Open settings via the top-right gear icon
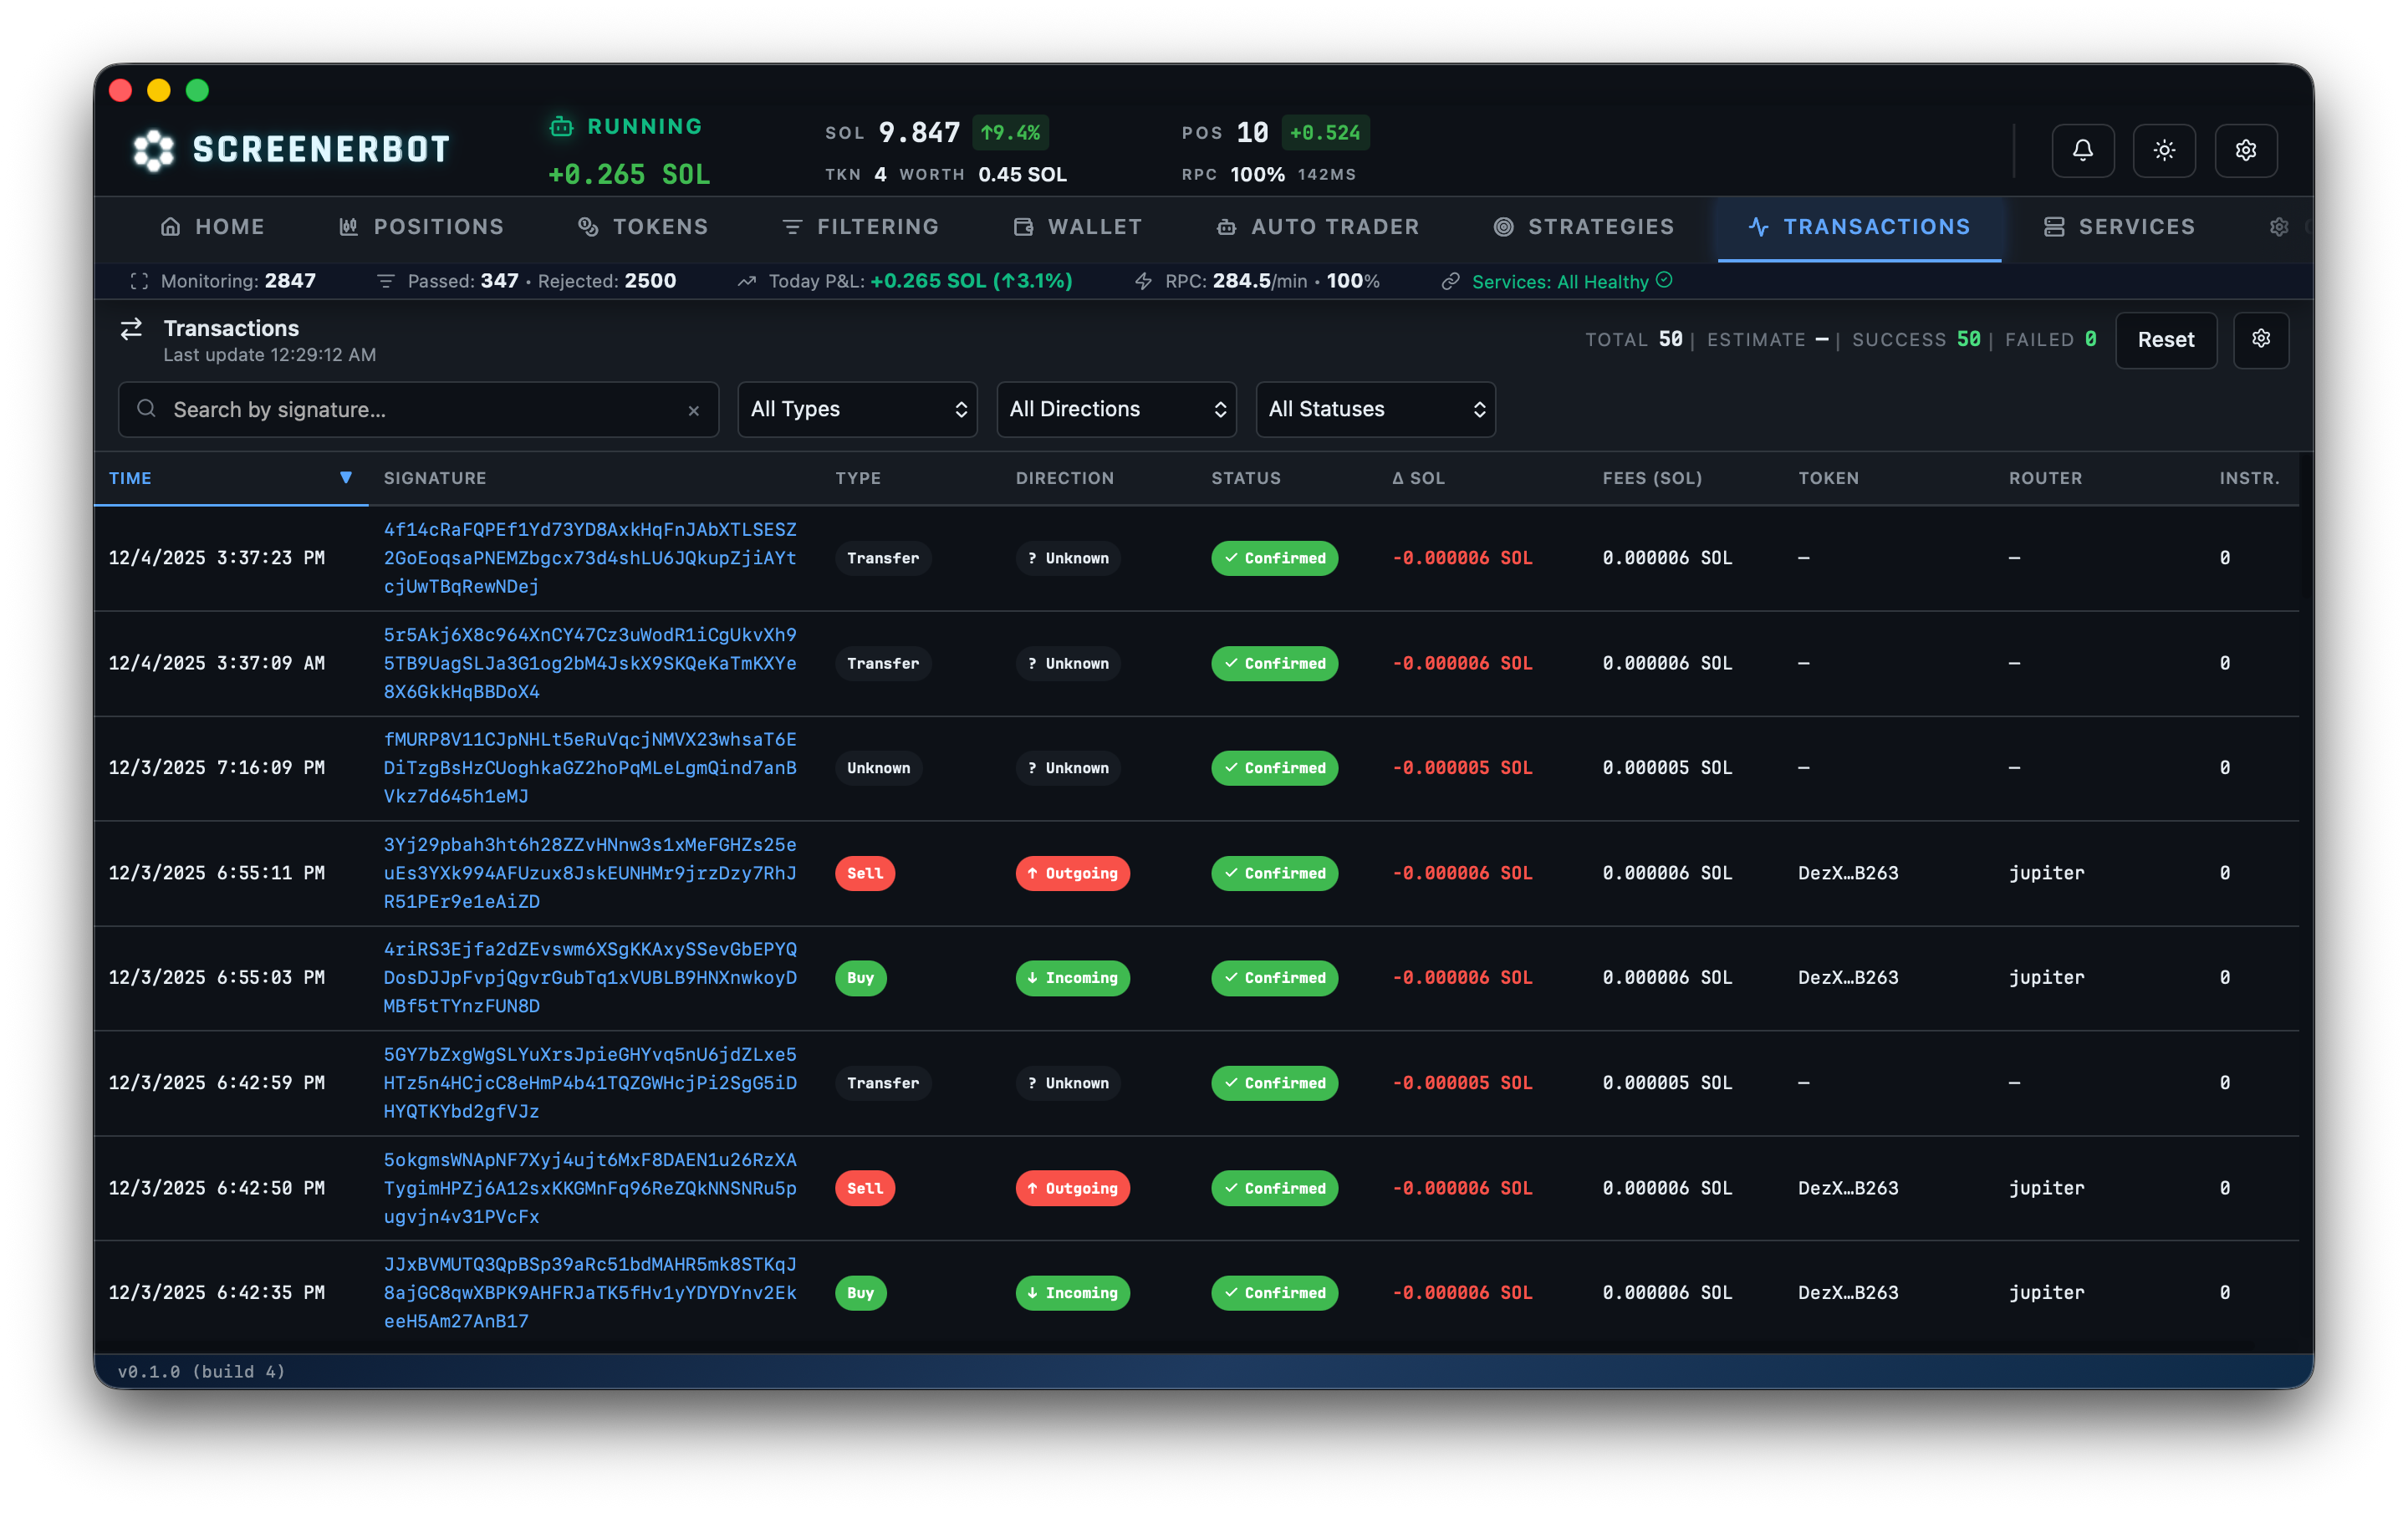 (2246, 150)
